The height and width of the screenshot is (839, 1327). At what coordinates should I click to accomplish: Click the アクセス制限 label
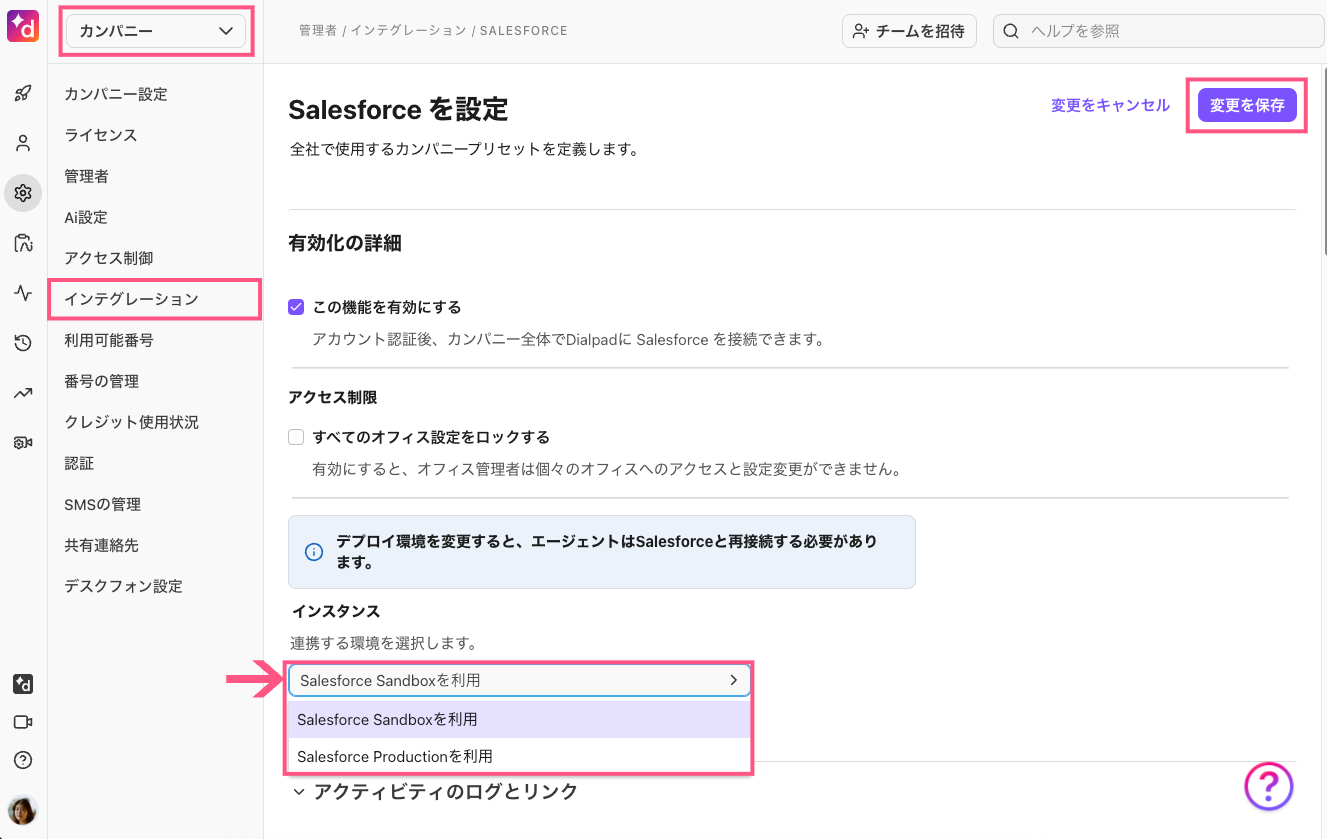333,397
